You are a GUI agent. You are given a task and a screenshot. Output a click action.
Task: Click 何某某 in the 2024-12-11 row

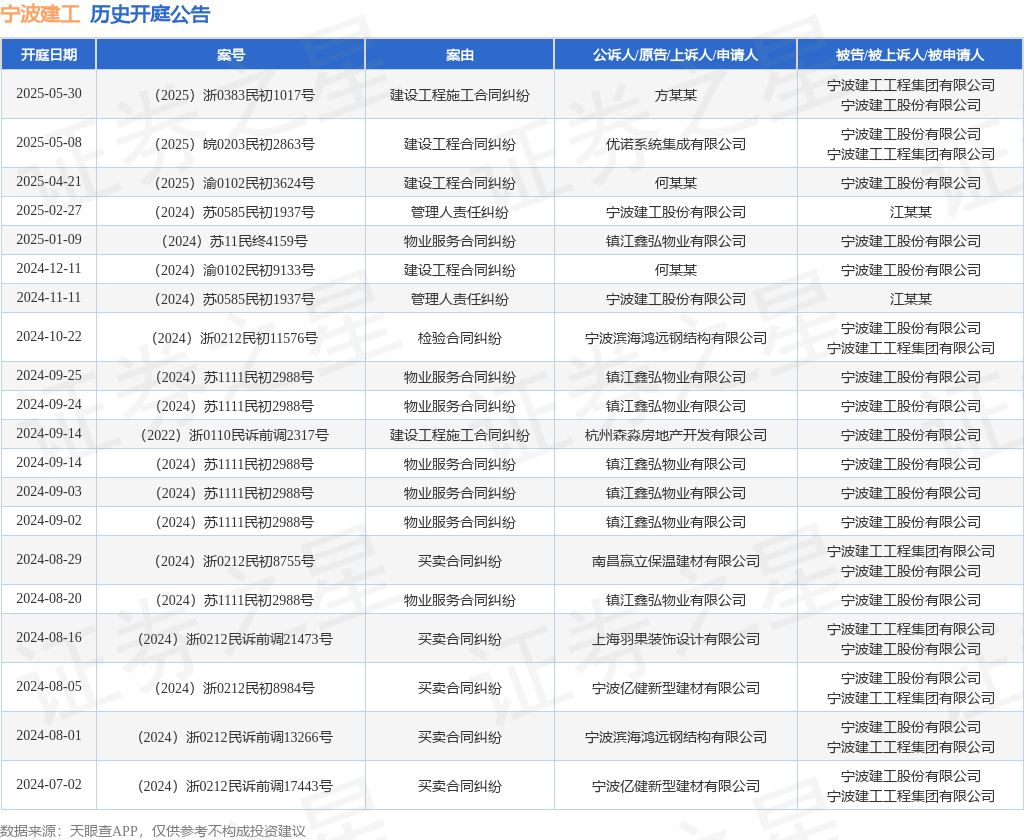click(675, 270)
